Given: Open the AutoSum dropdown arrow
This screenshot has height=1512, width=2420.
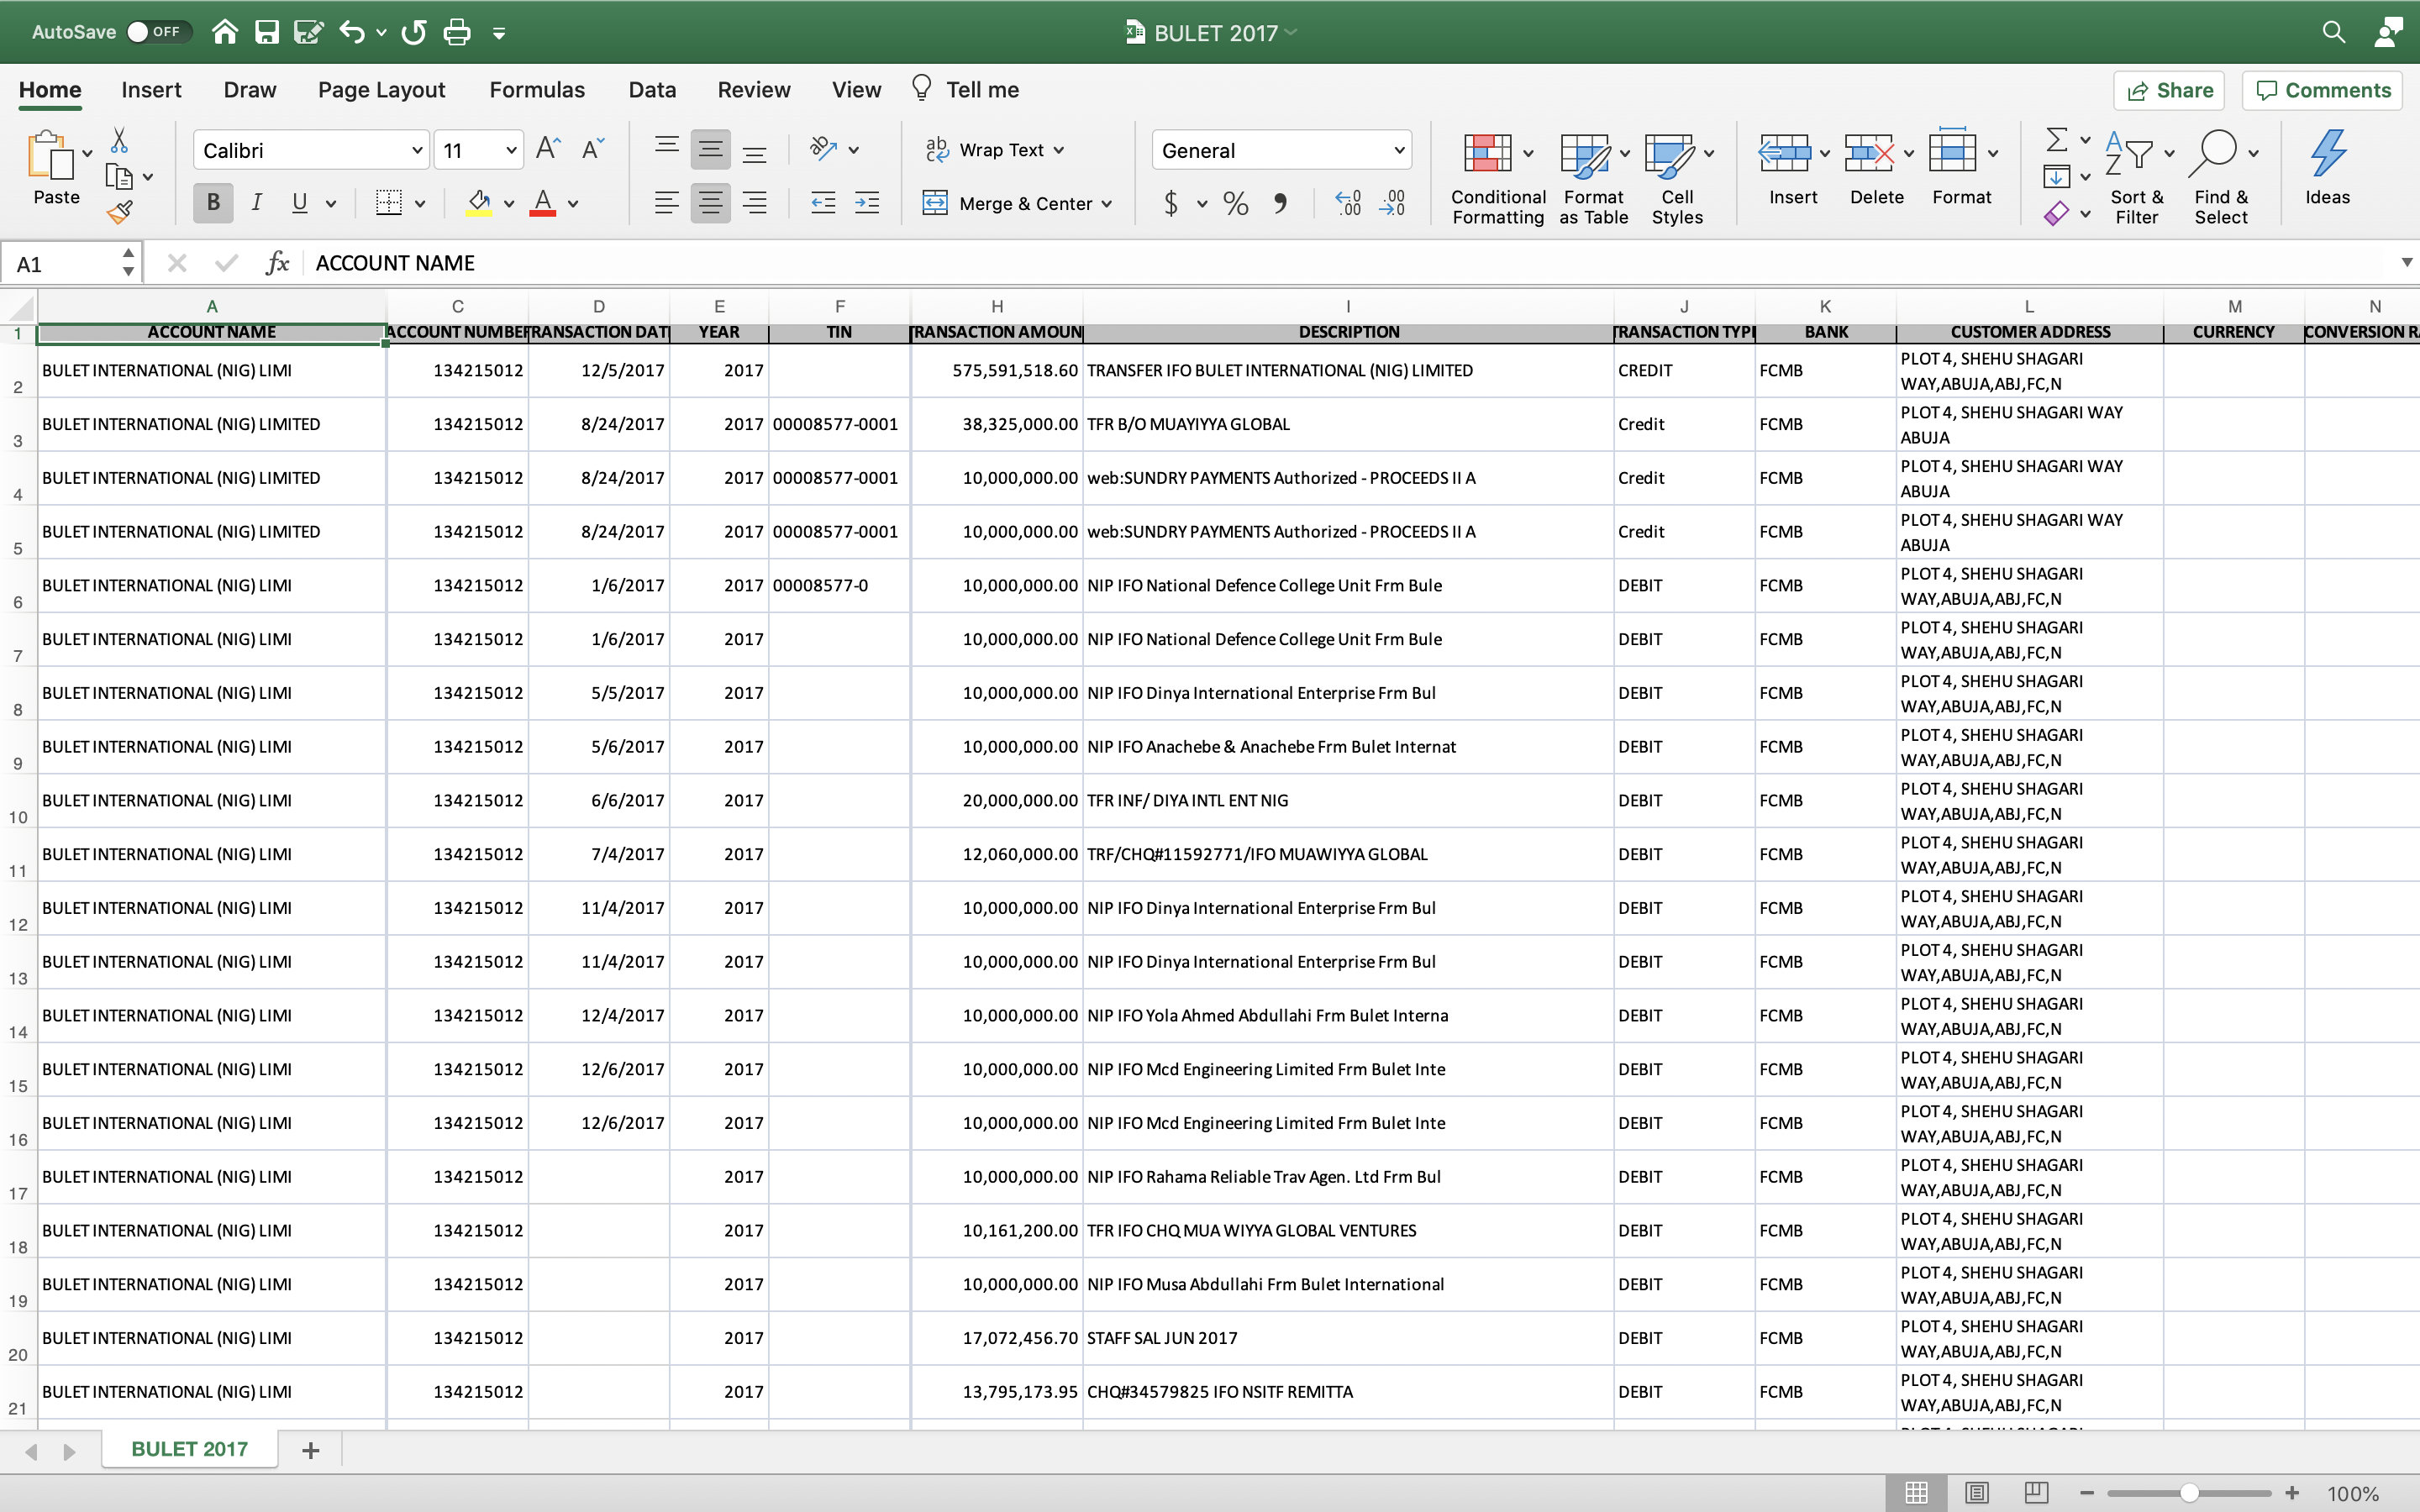Looking at the screenshot, I should point(2085,140).
